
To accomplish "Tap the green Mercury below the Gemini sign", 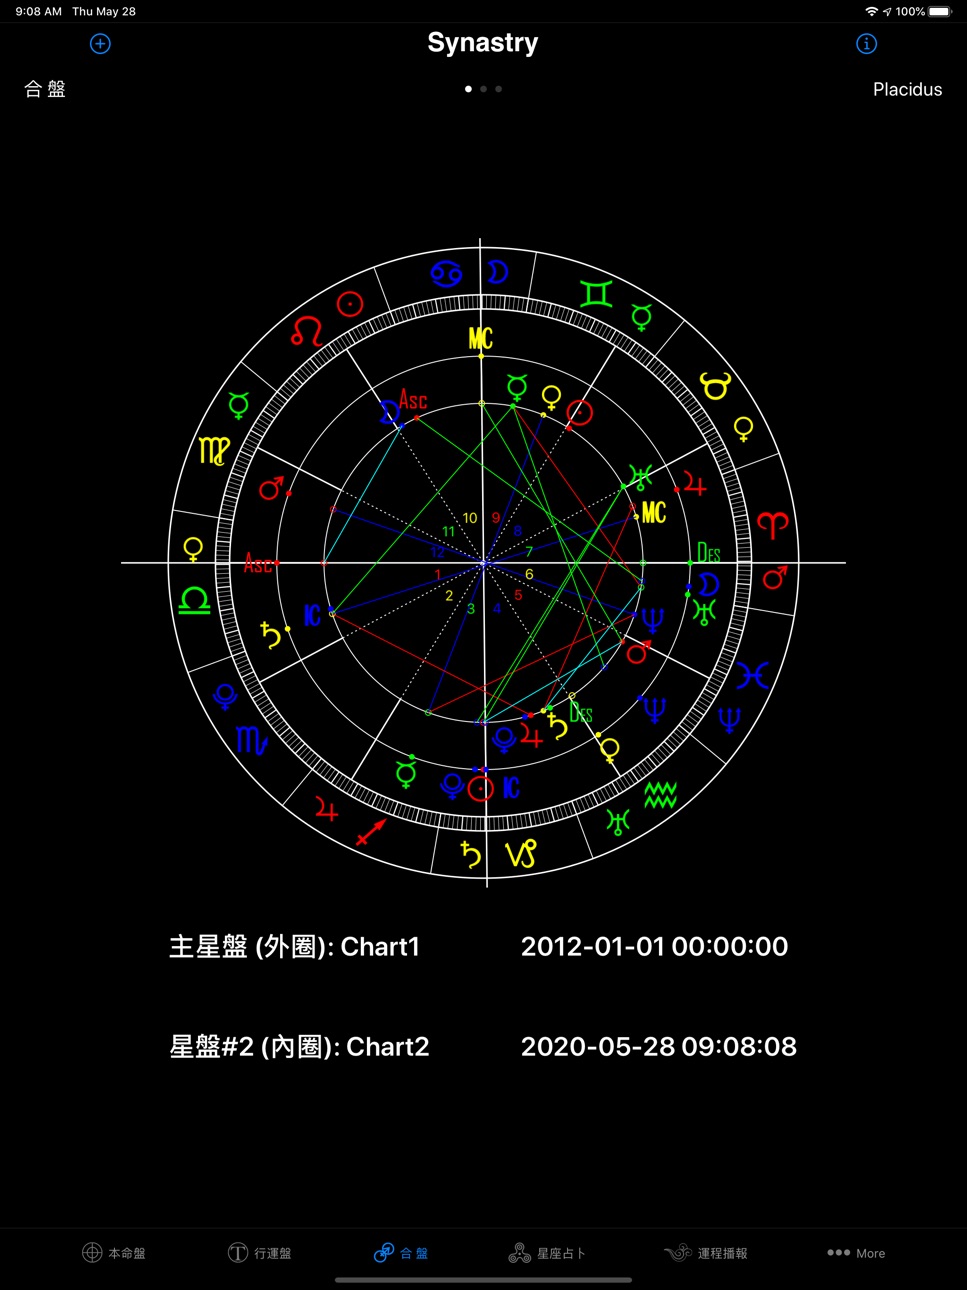I will pyautogui.click(x=642, y=317).
